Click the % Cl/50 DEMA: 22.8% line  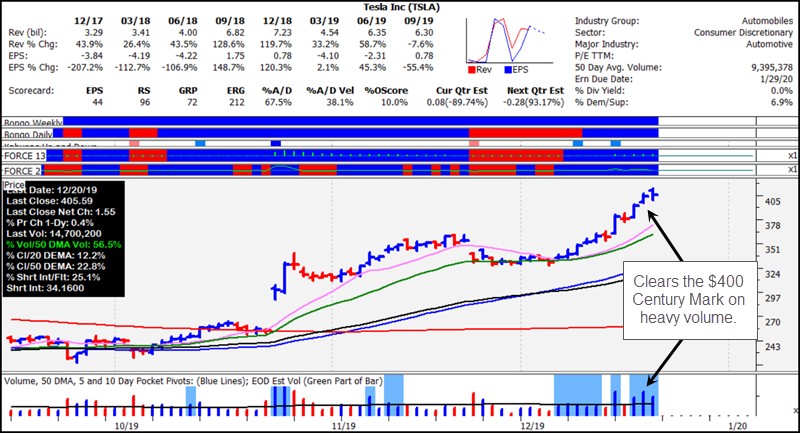(x=56, y=266)
